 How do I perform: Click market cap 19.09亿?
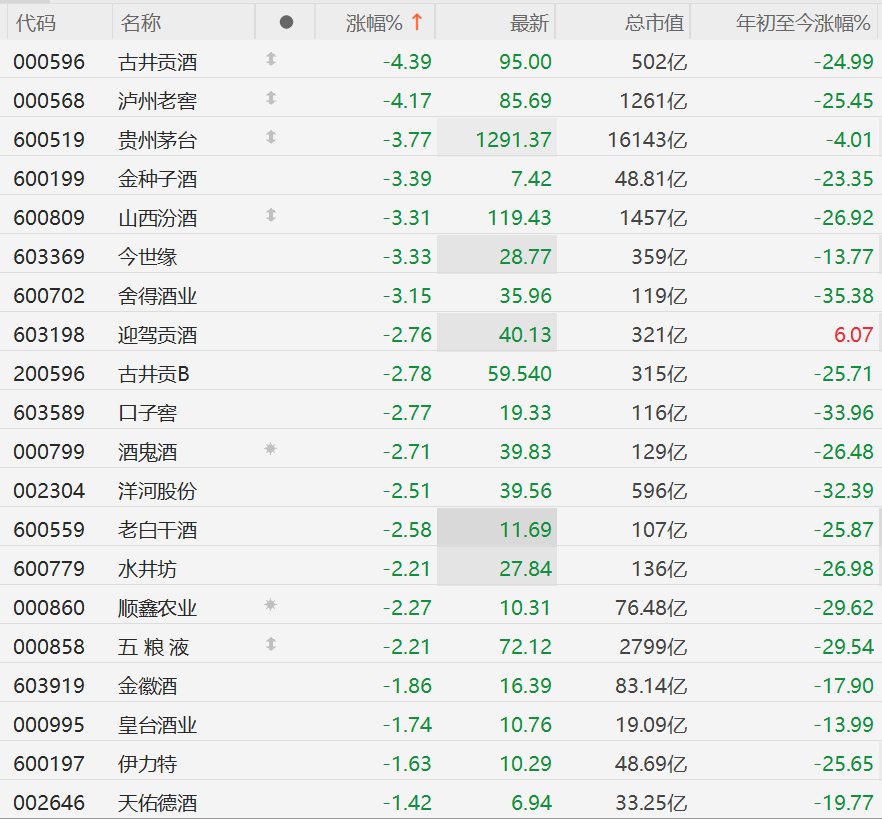click(651, 724)
